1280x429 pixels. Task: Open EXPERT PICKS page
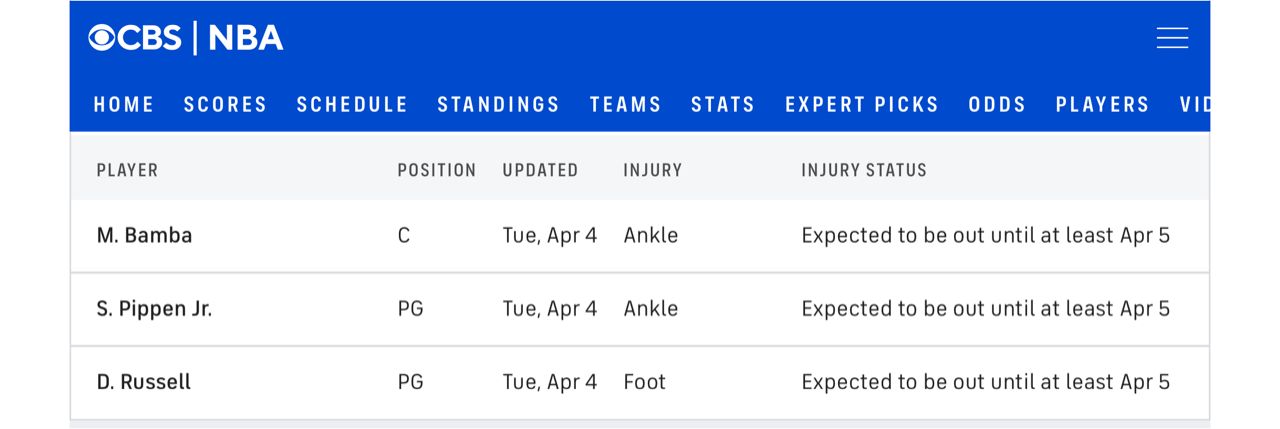pos(862,105)
